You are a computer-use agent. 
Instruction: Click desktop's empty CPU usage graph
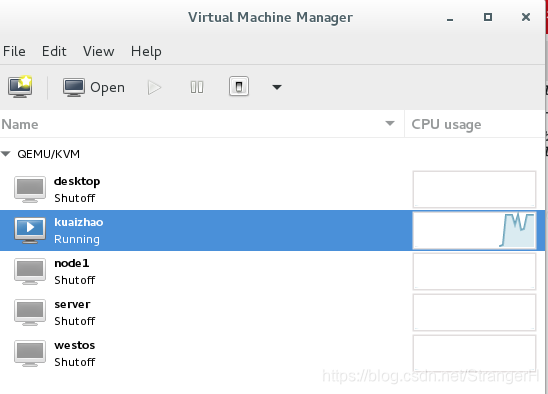click(474, 189)
